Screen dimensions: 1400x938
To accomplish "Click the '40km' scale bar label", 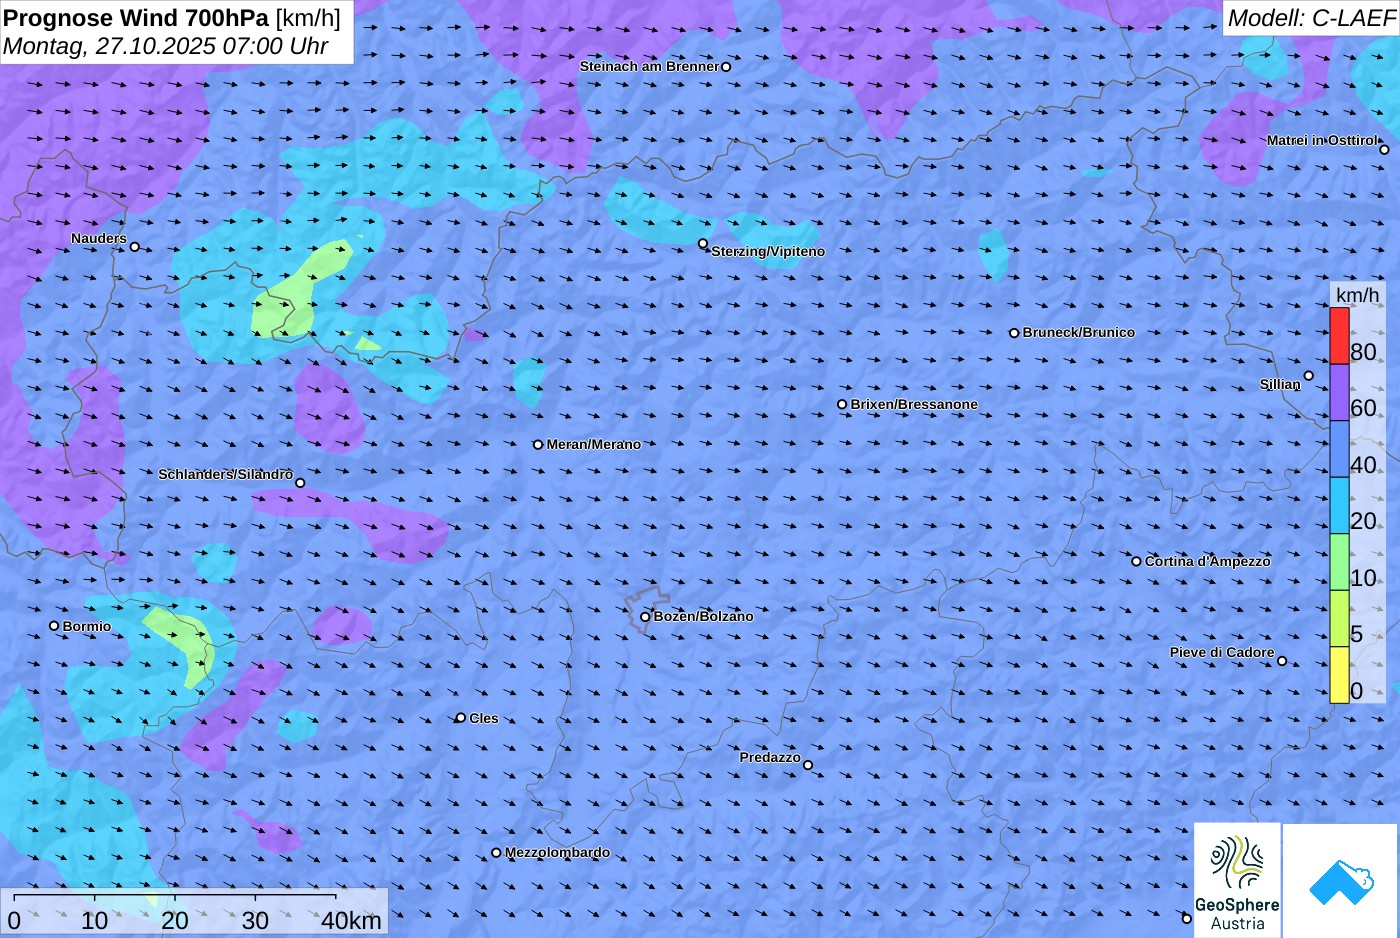I will pyautogui.click(x=351, y=920).
